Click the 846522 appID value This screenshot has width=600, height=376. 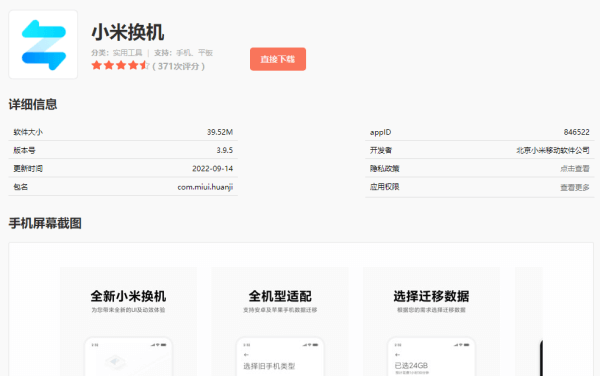coord(576,132)
